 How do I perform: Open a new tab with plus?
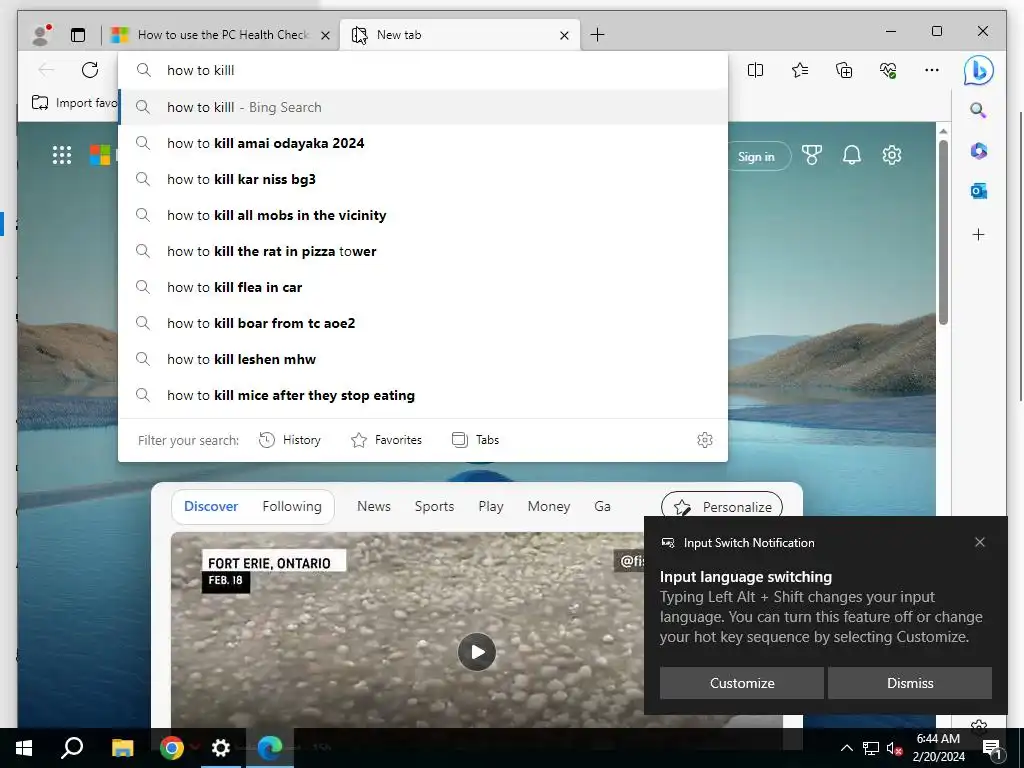pyautogui.click(x=597, y=35)
